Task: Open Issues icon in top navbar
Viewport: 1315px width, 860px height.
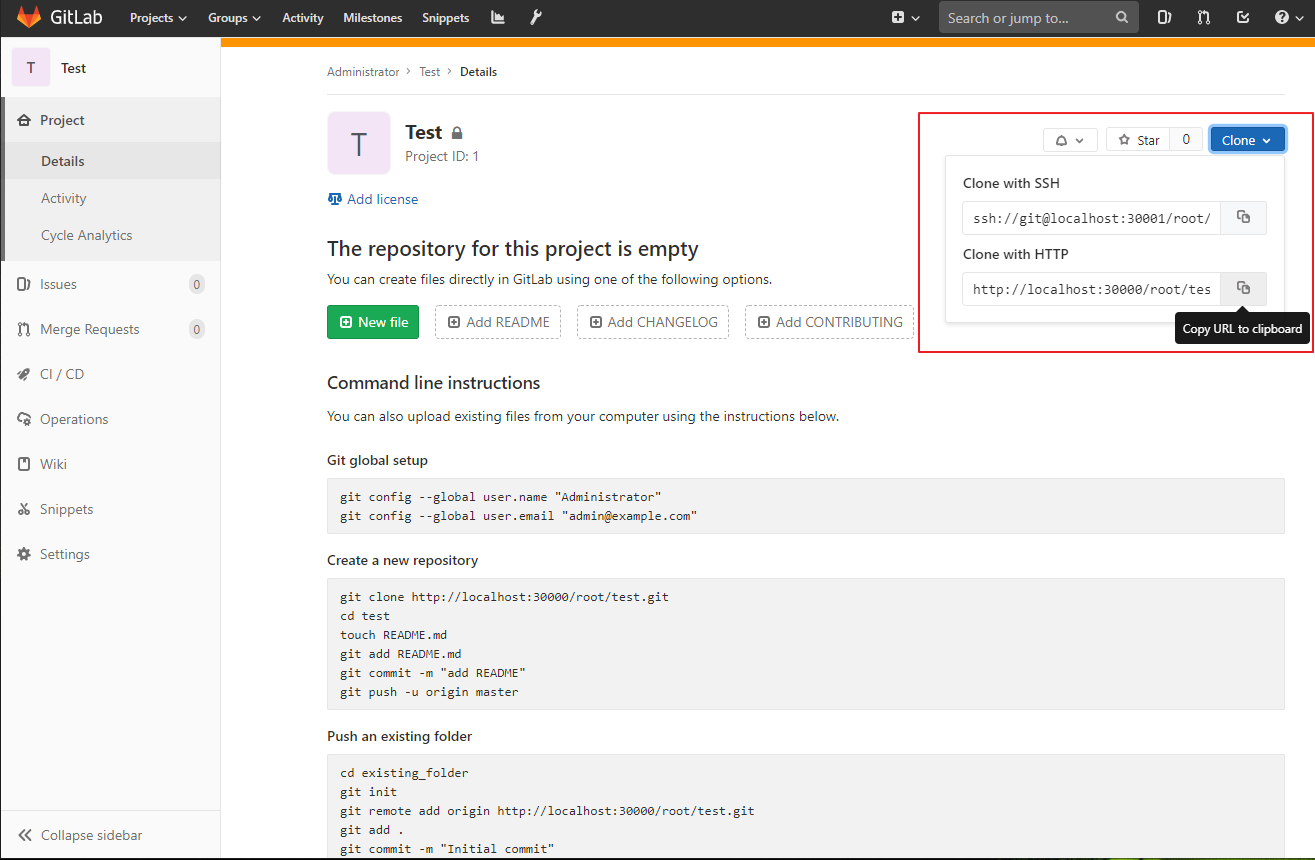Action: (1165, 18)
